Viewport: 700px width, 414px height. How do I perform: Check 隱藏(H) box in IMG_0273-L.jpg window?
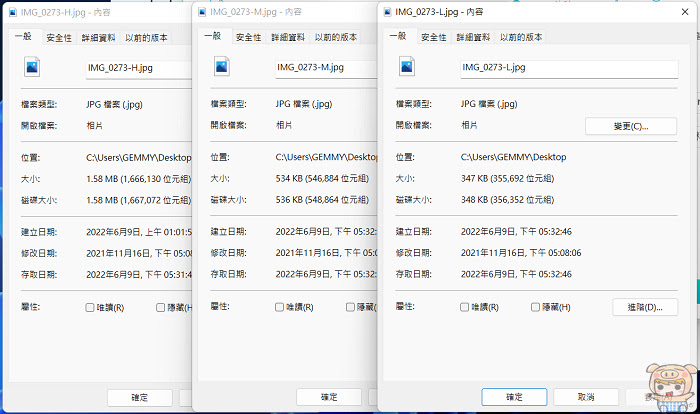(x=535, y=307)
